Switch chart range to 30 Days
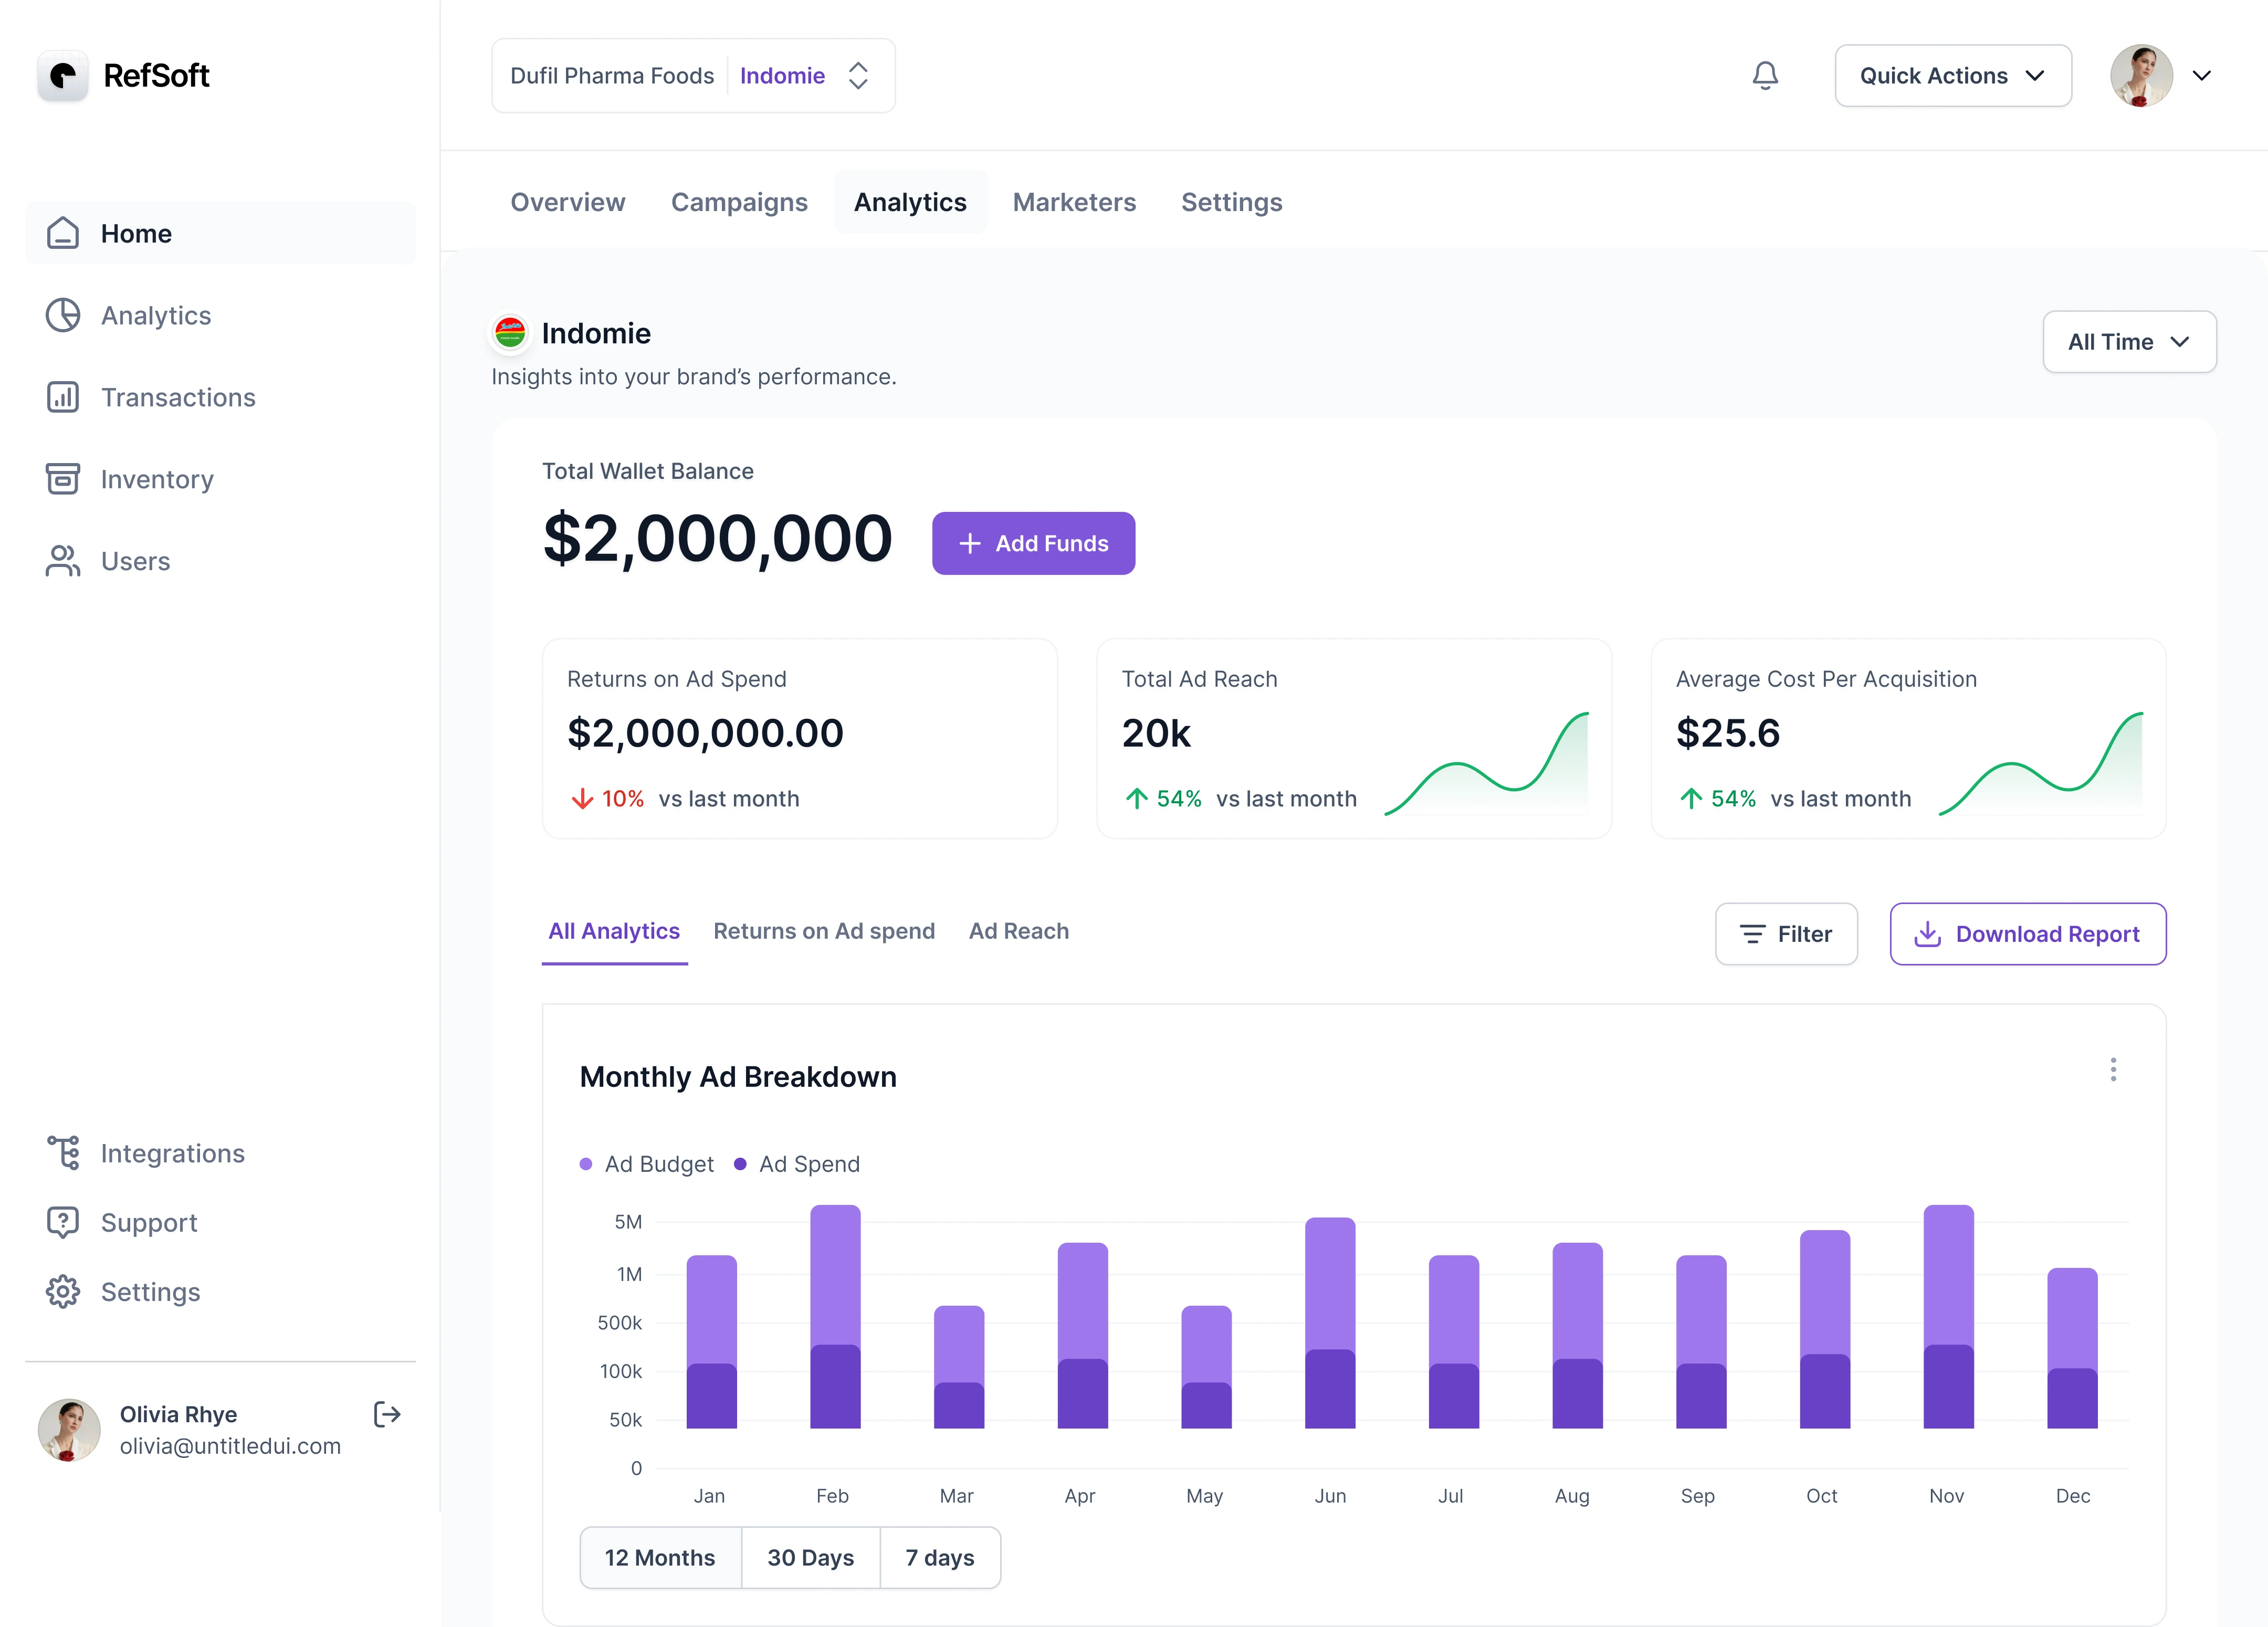The height and width of the screenshot is (1627, 2268). (x=810, y=1557)
